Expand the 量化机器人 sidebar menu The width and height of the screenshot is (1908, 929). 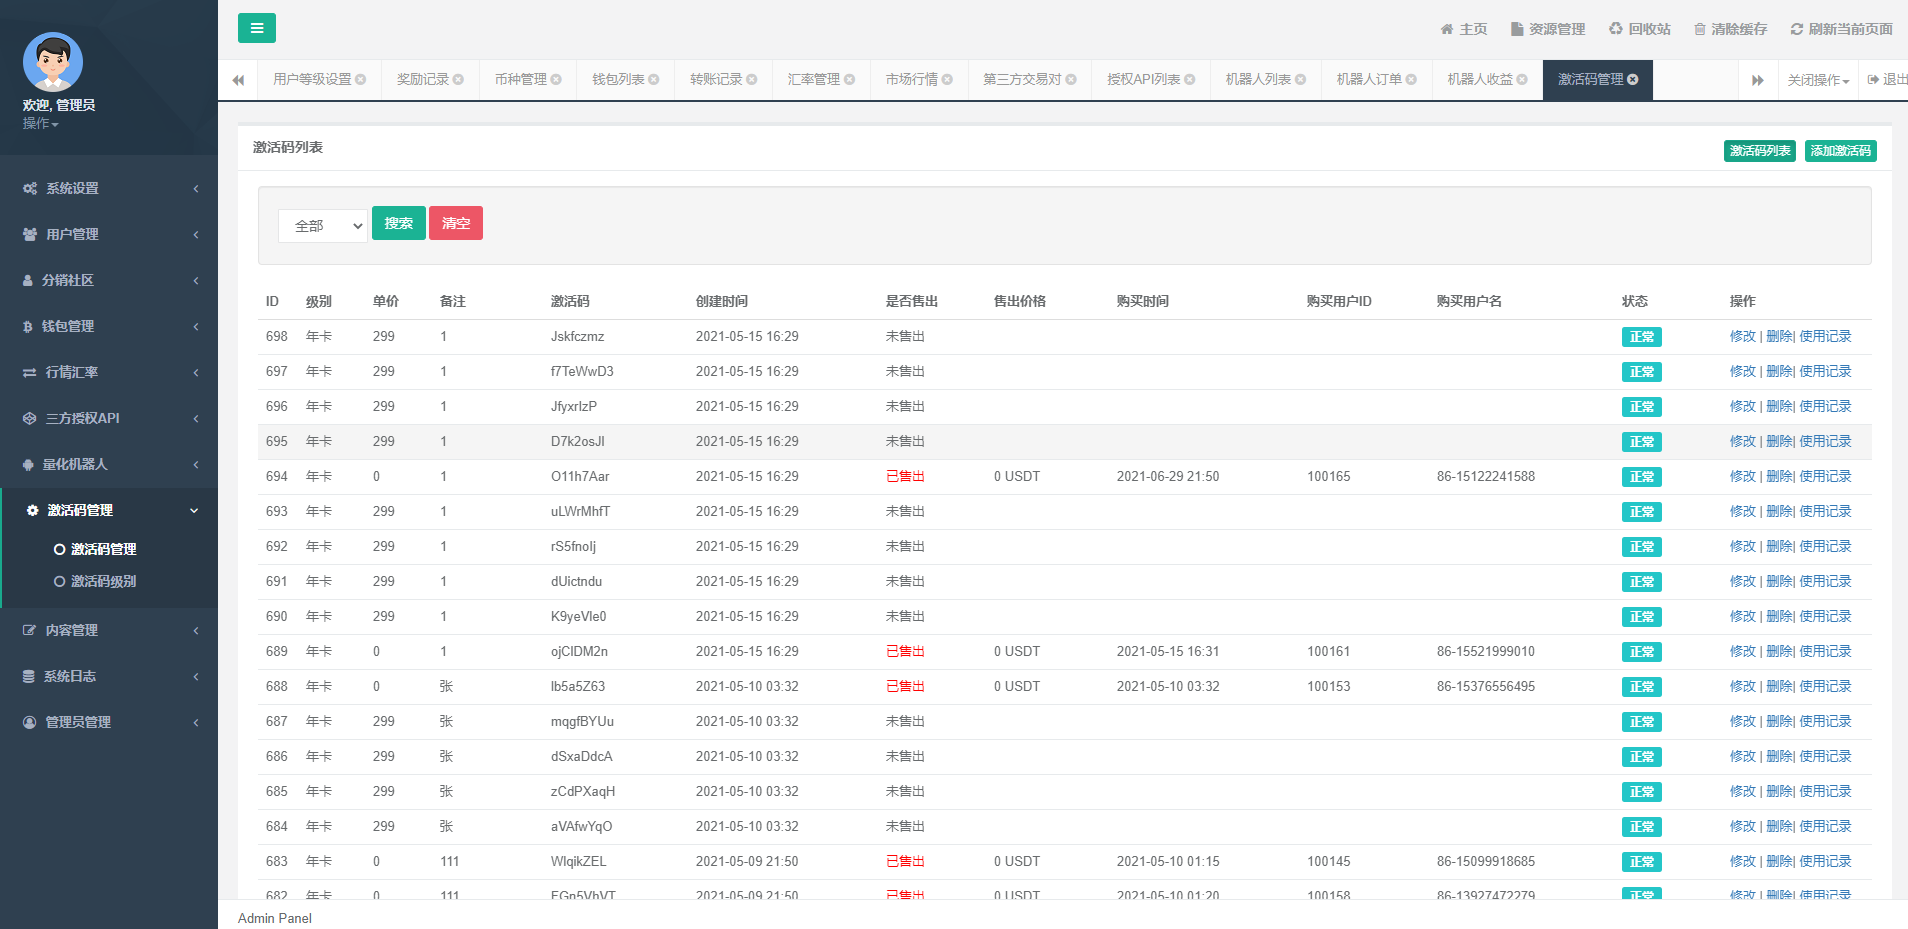[x=109, y=464]
